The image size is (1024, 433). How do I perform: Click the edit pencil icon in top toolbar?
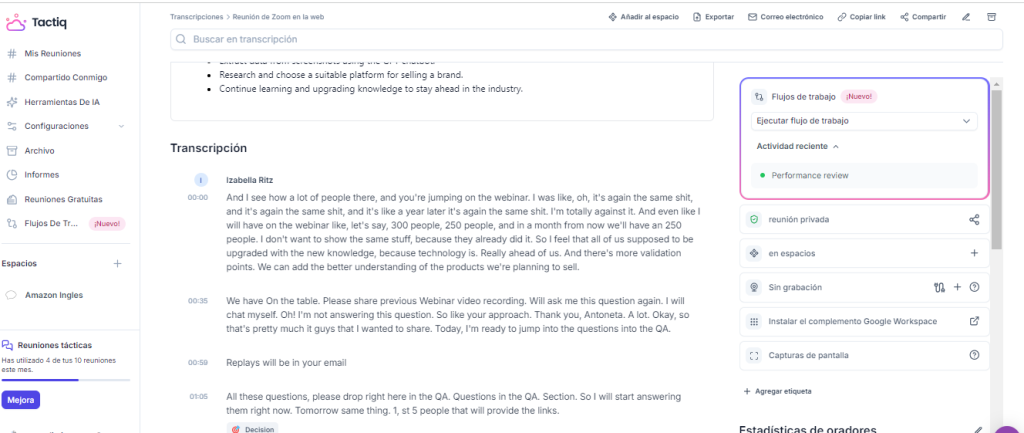966,17
